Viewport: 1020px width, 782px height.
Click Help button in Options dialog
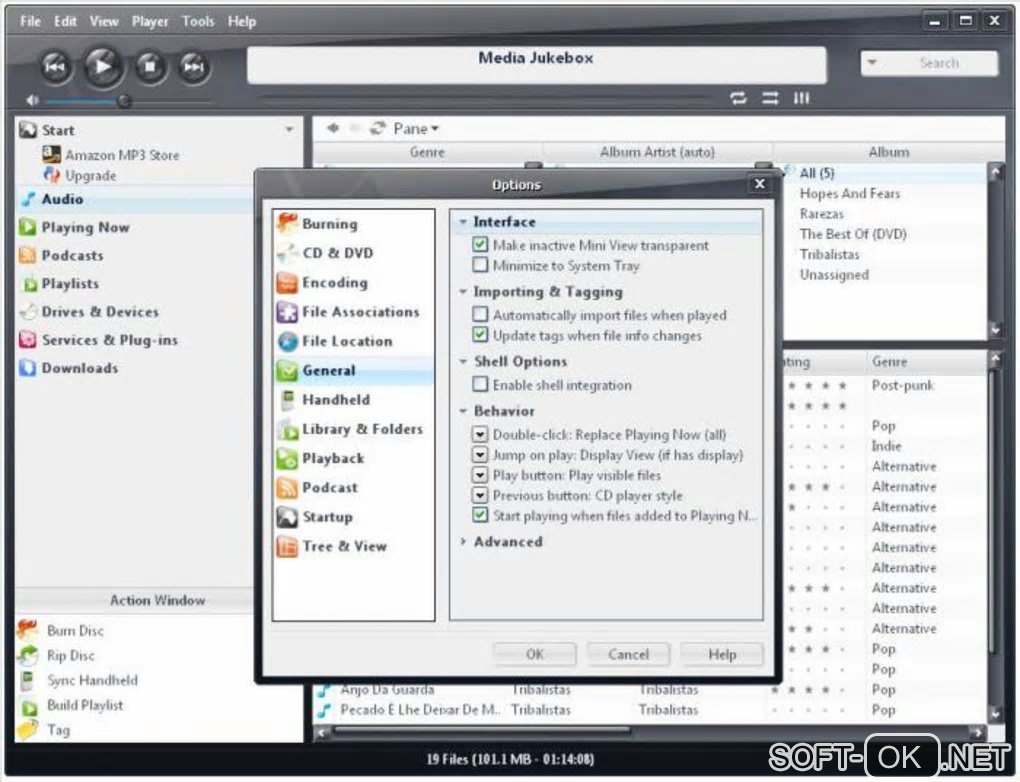(x=722, y=654)
